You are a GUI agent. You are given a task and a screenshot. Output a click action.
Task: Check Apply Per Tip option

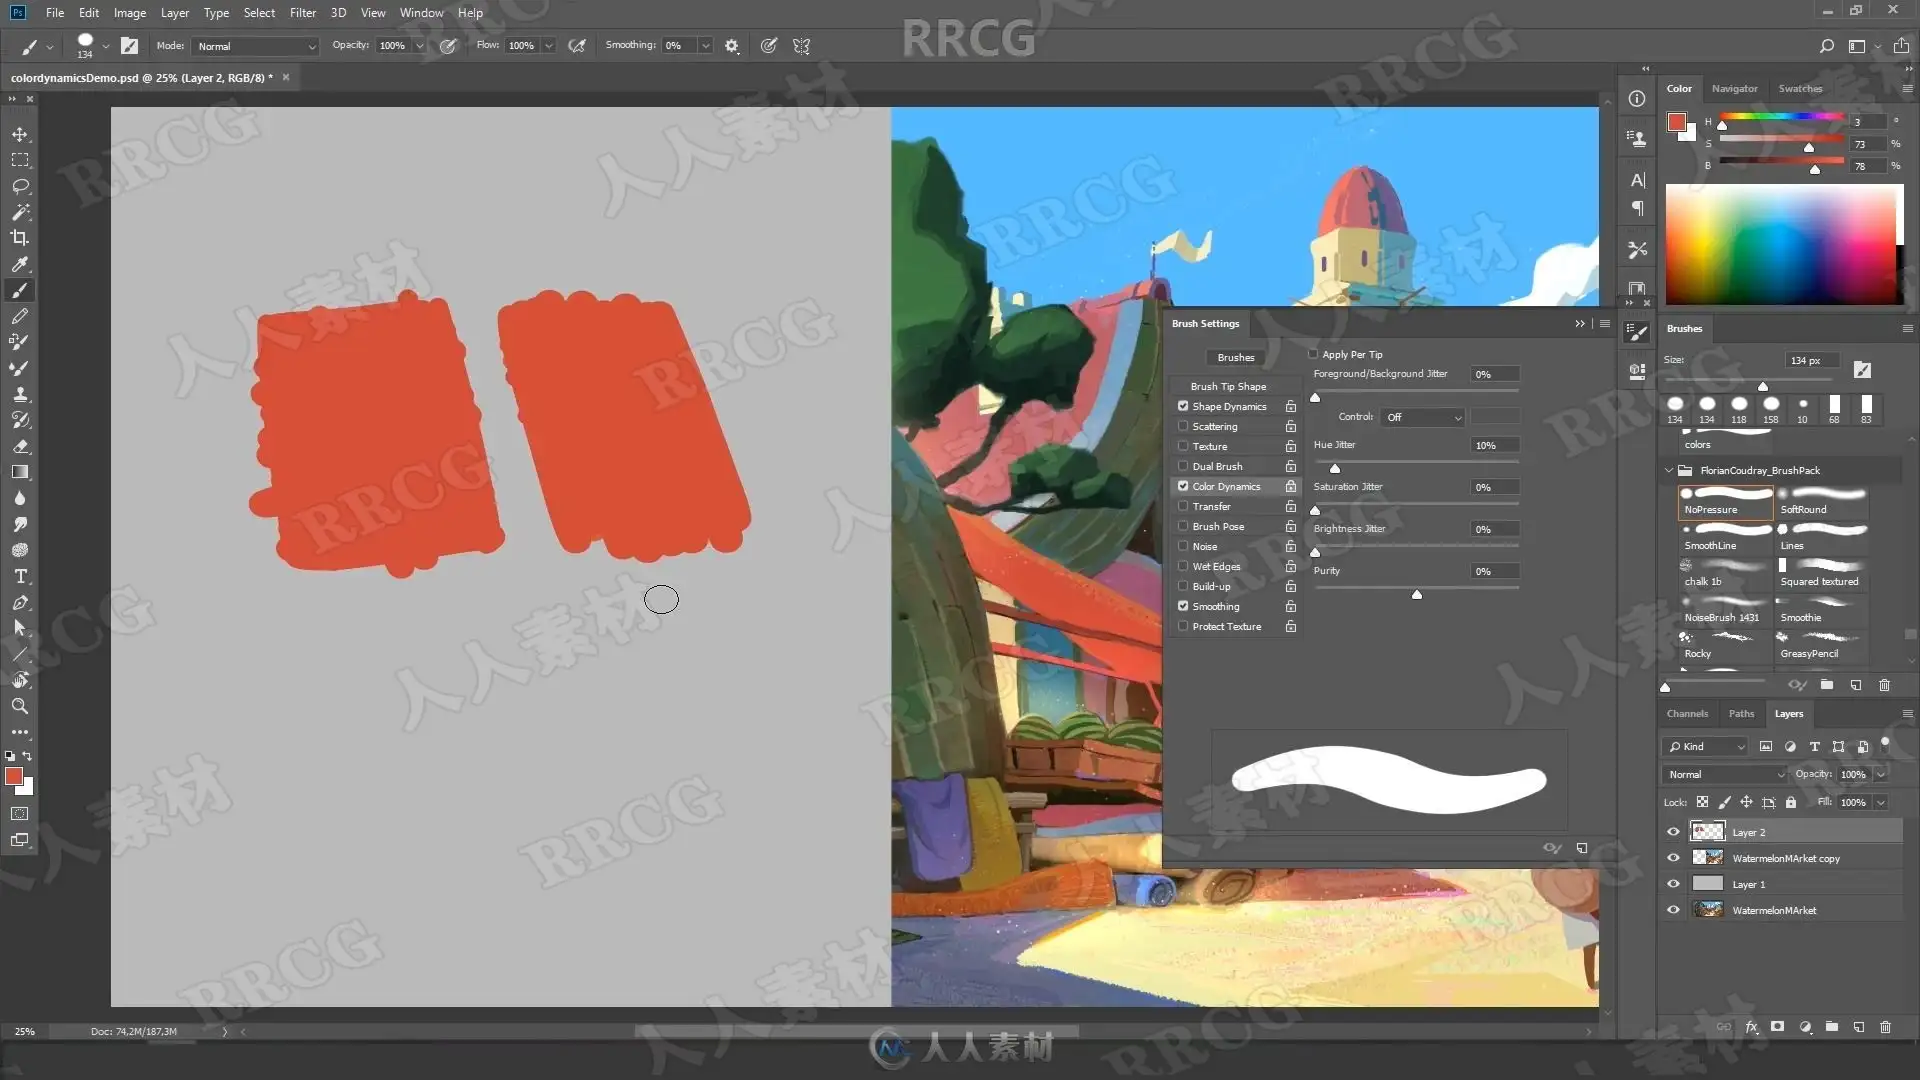(1313, 354)
